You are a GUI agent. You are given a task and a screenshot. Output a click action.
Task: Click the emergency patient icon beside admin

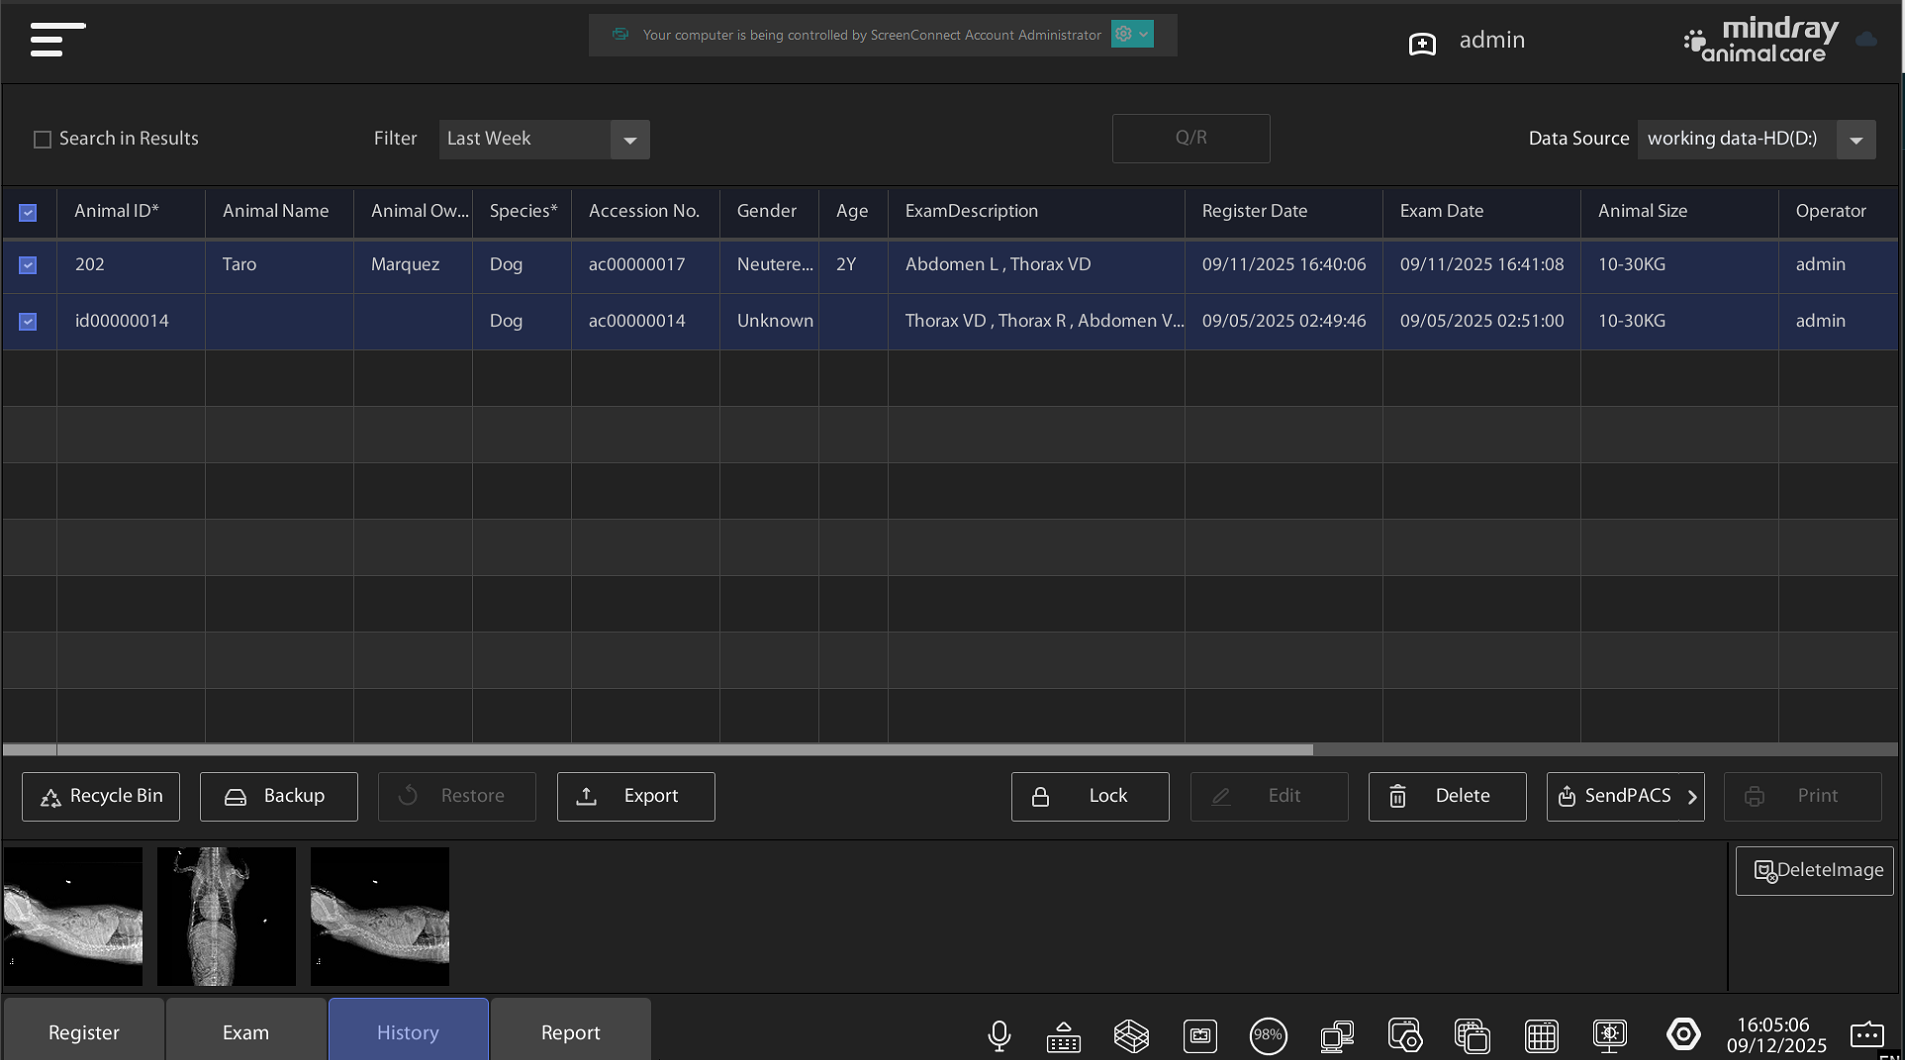pos(1422,43)
